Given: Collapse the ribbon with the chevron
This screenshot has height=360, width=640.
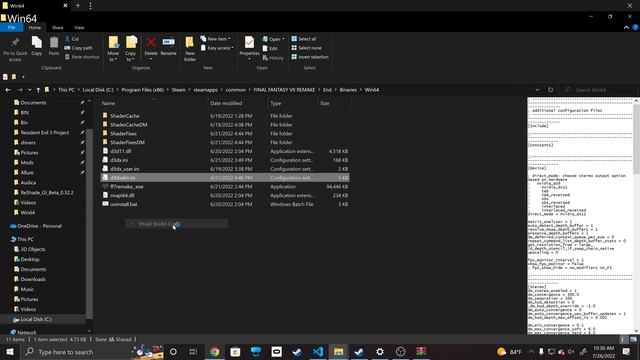Looking at the screenshot, I should [x=626, y=27].
